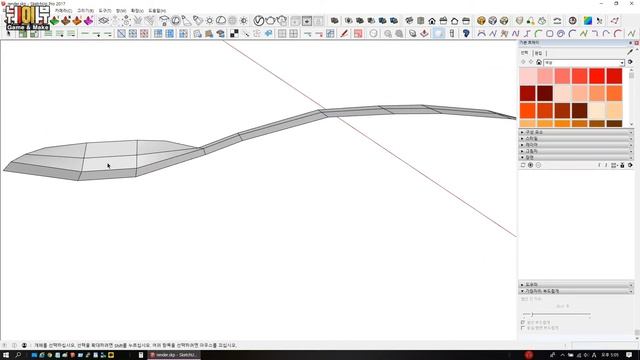Open the scenes view options dropdown icon
This screenshot has width=640, height=360.
(614, 165)
